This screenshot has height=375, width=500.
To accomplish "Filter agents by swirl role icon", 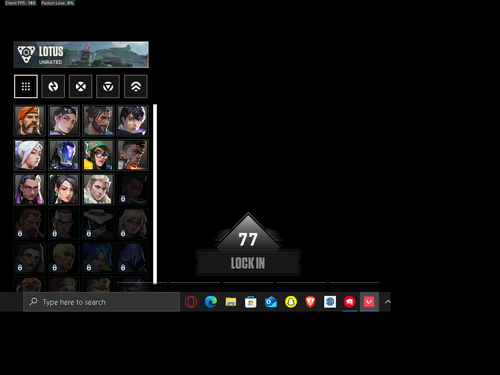I will tap(53, 86).
